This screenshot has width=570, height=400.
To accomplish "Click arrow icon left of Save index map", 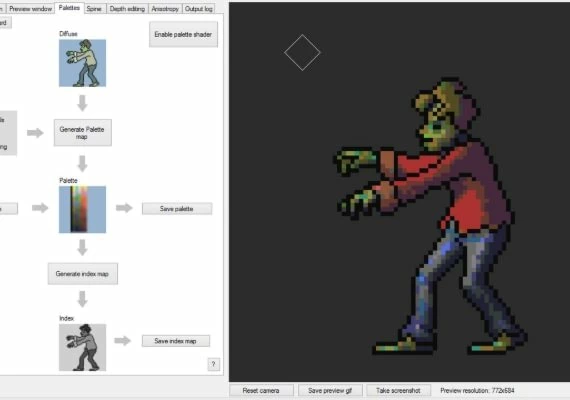I will (123, 341).
